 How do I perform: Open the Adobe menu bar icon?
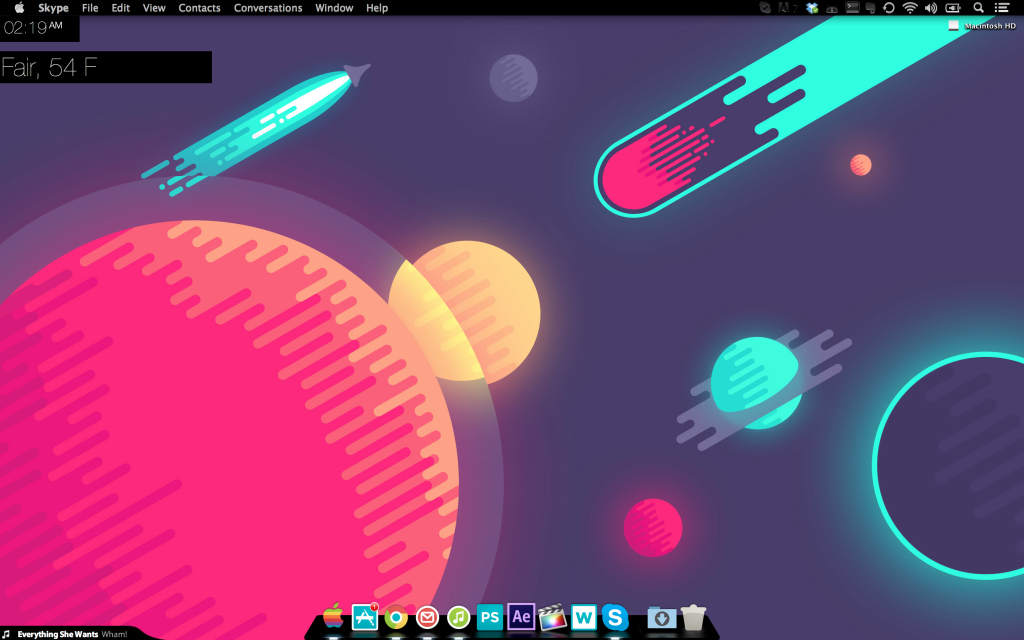point(787,8)
